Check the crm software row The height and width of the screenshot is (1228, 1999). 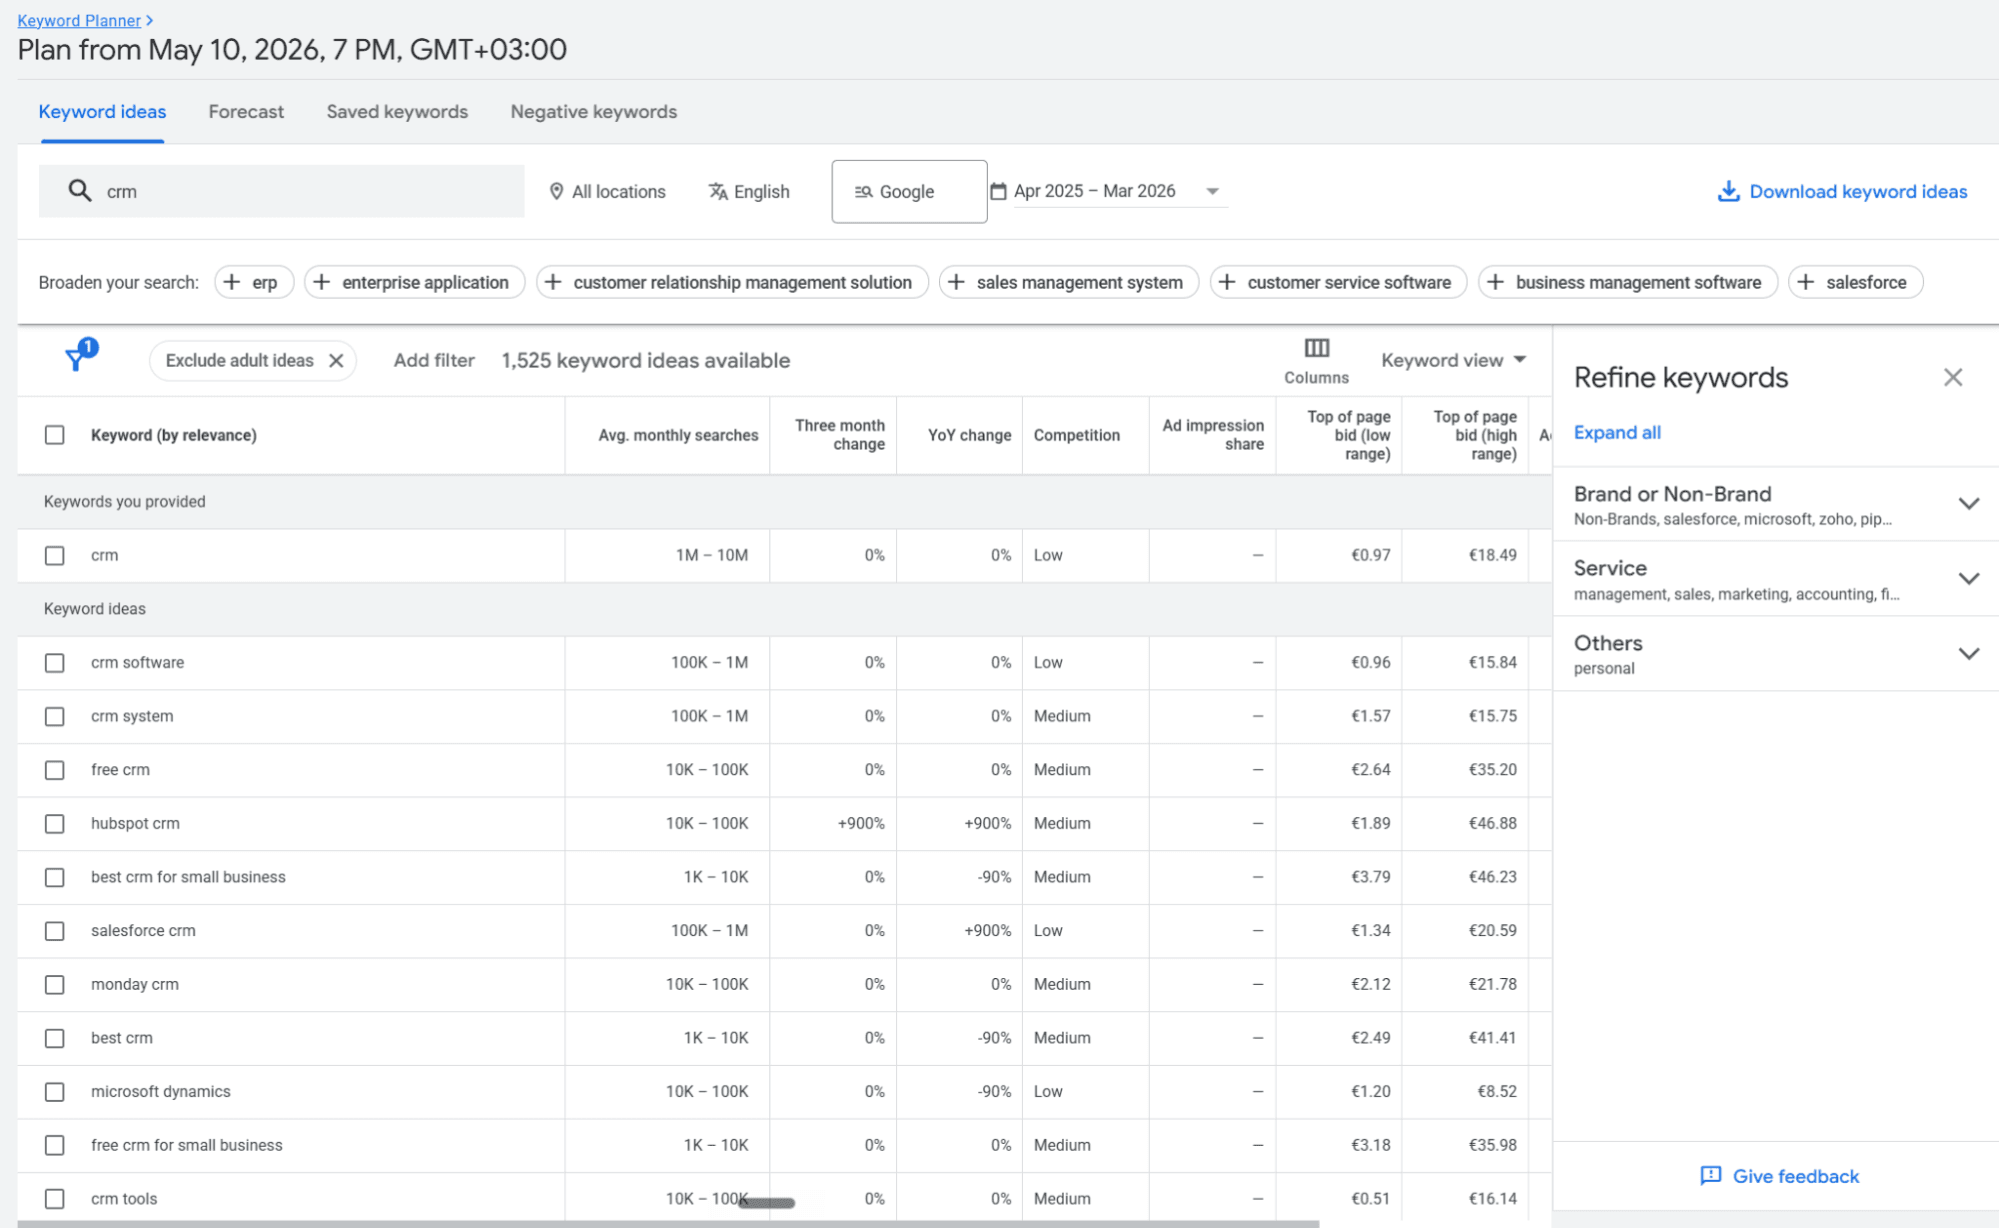point(55,662)
